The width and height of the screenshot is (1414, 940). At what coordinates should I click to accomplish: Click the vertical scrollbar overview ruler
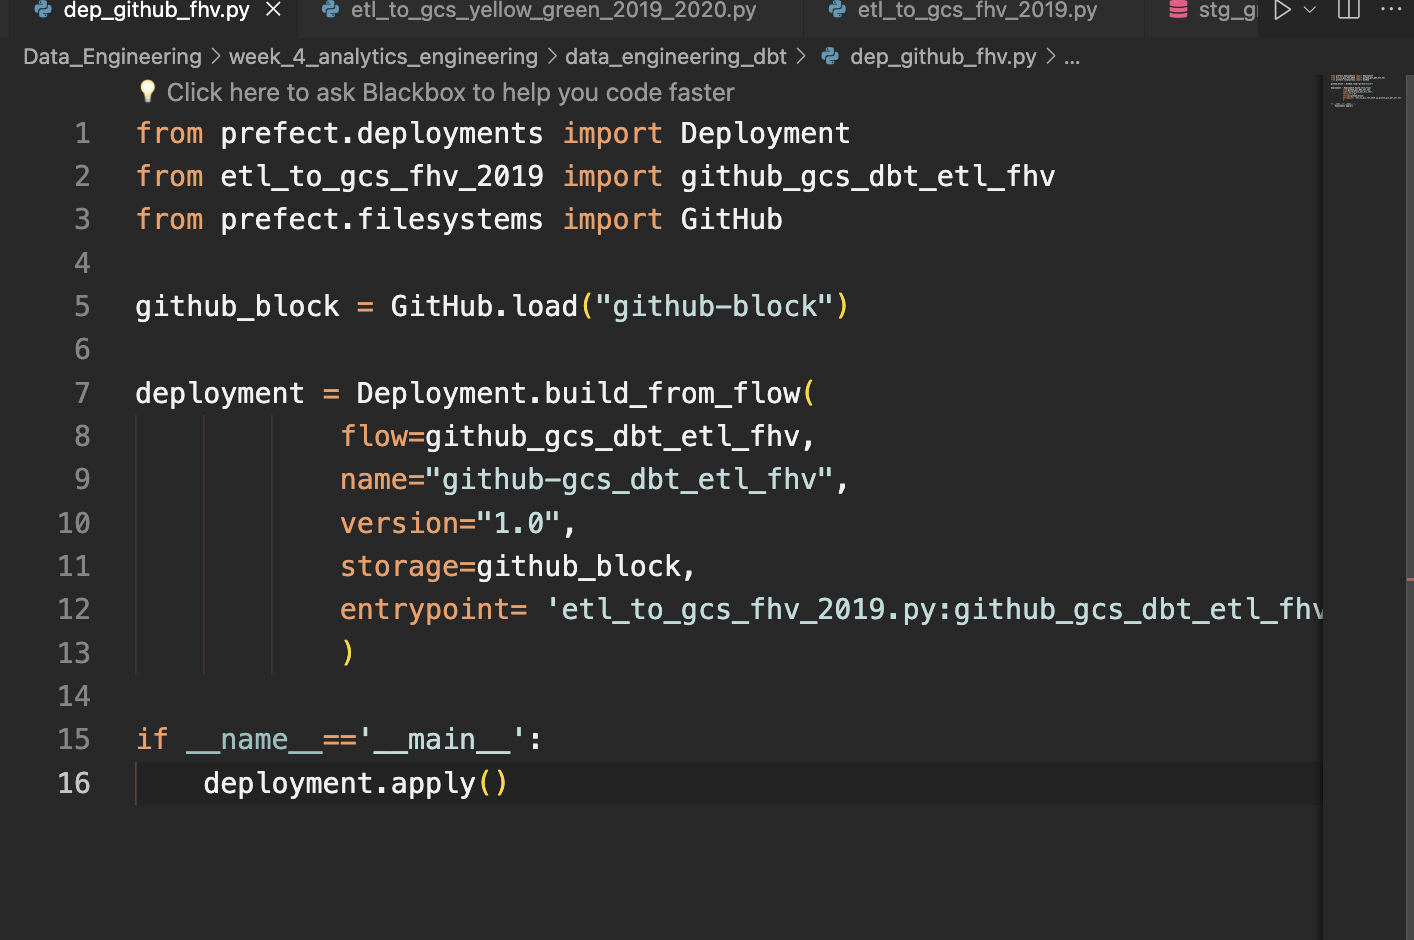click(x=1409, y=506)
